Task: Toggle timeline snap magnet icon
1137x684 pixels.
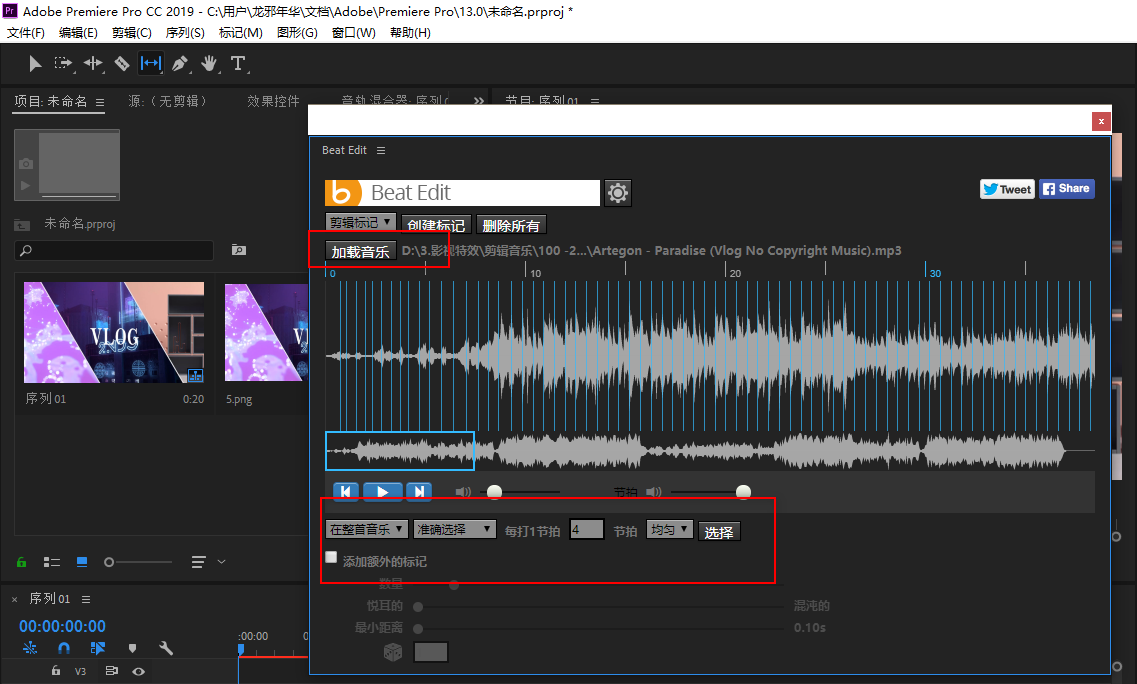Action: coord(64,648)
